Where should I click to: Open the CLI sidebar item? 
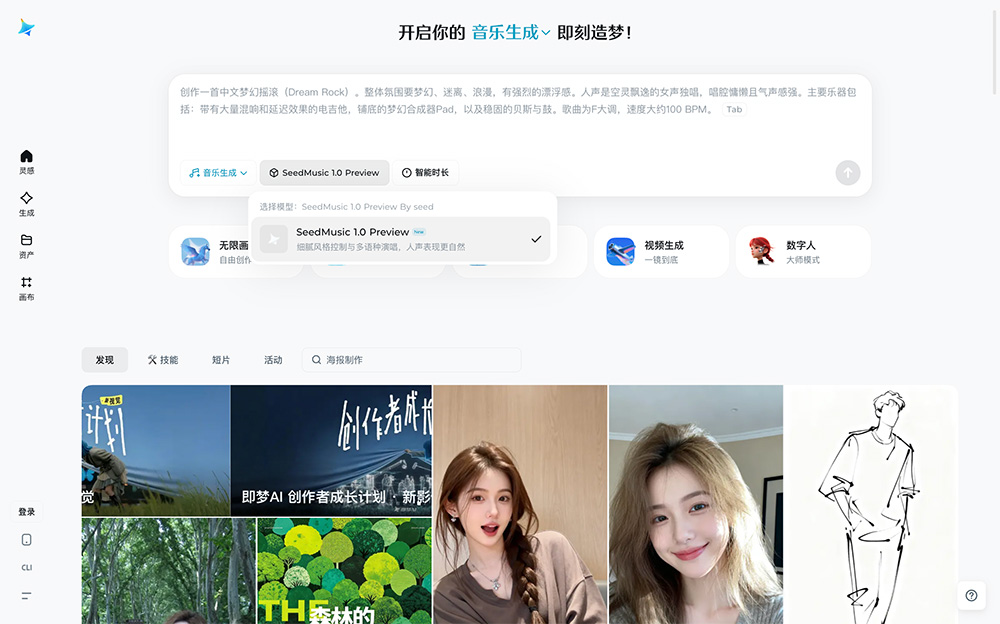click(x=26, y=567)
